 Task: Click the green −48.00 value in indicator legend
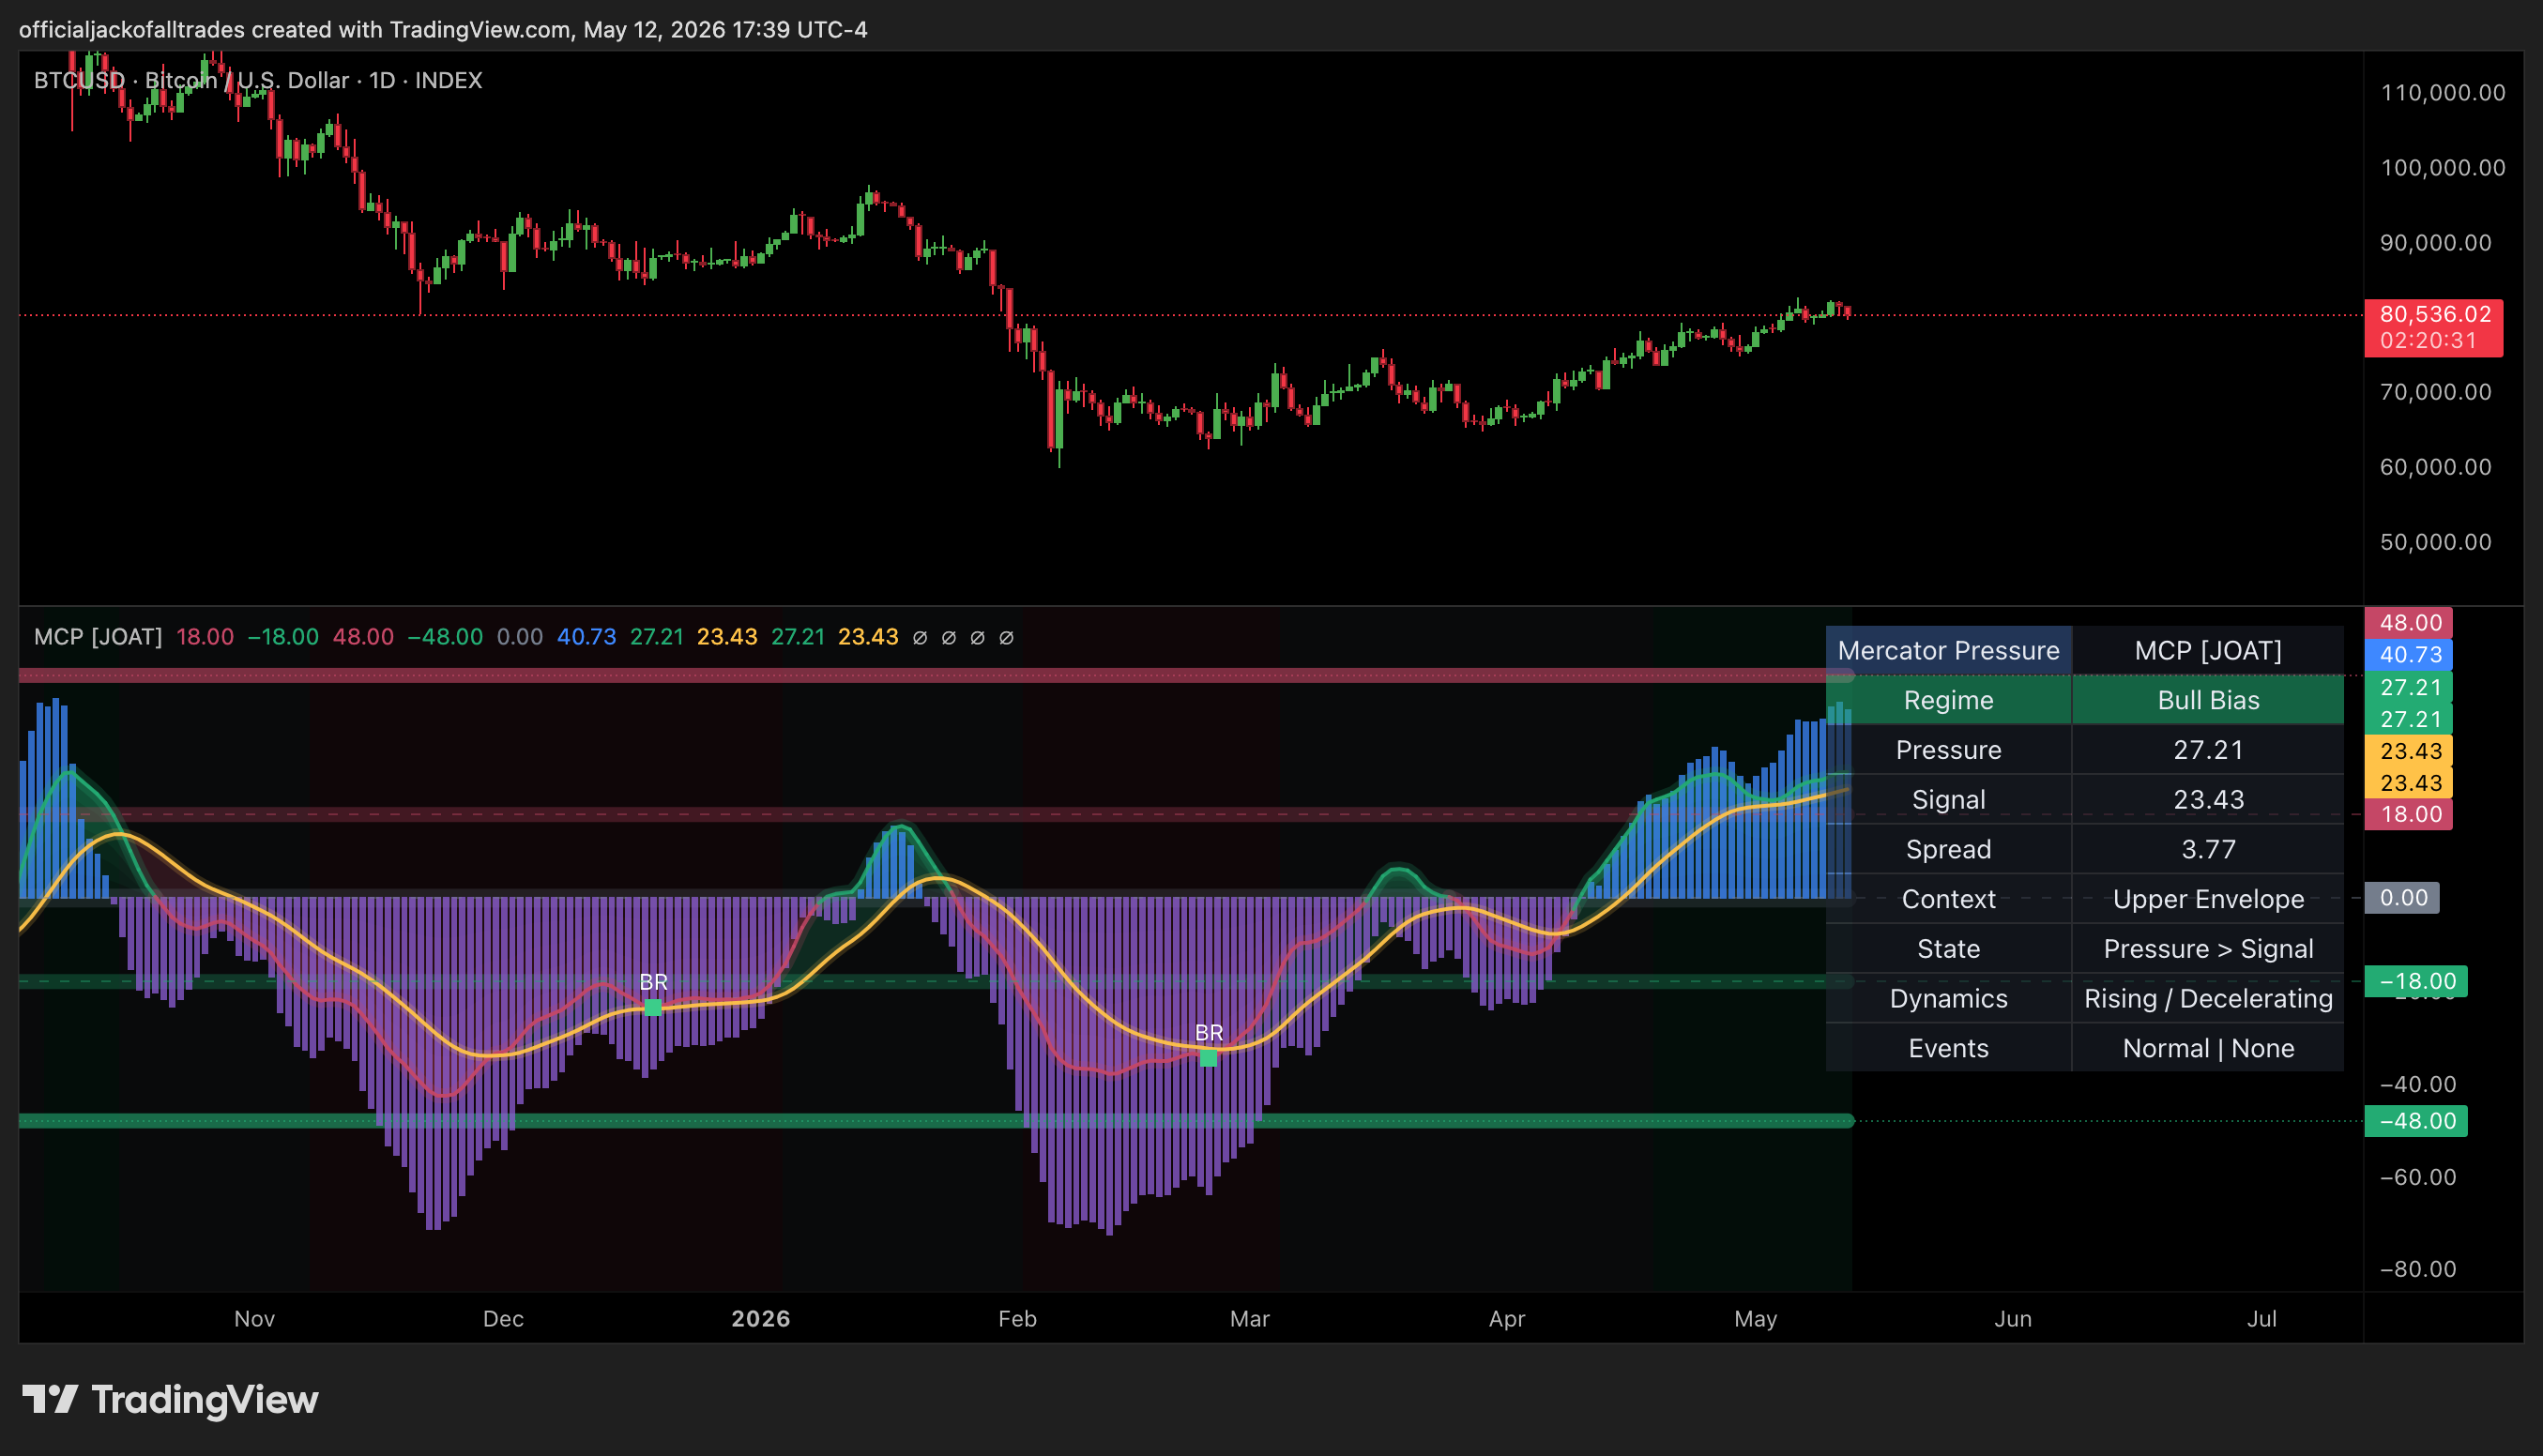pos(445,637)
